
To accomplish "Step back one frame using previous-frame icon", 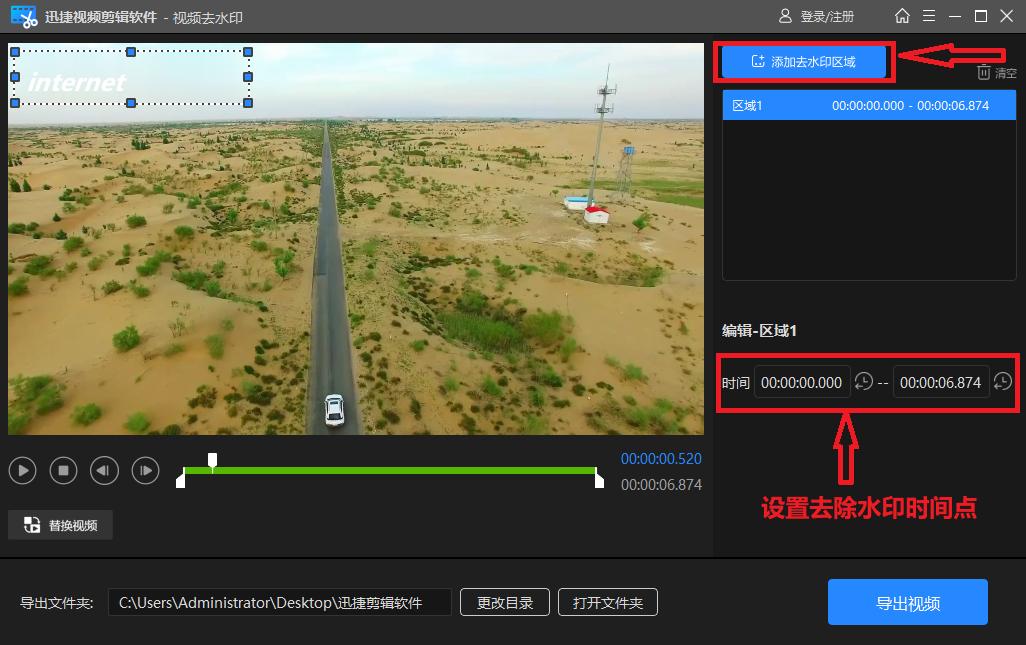I will pos(104,470).
